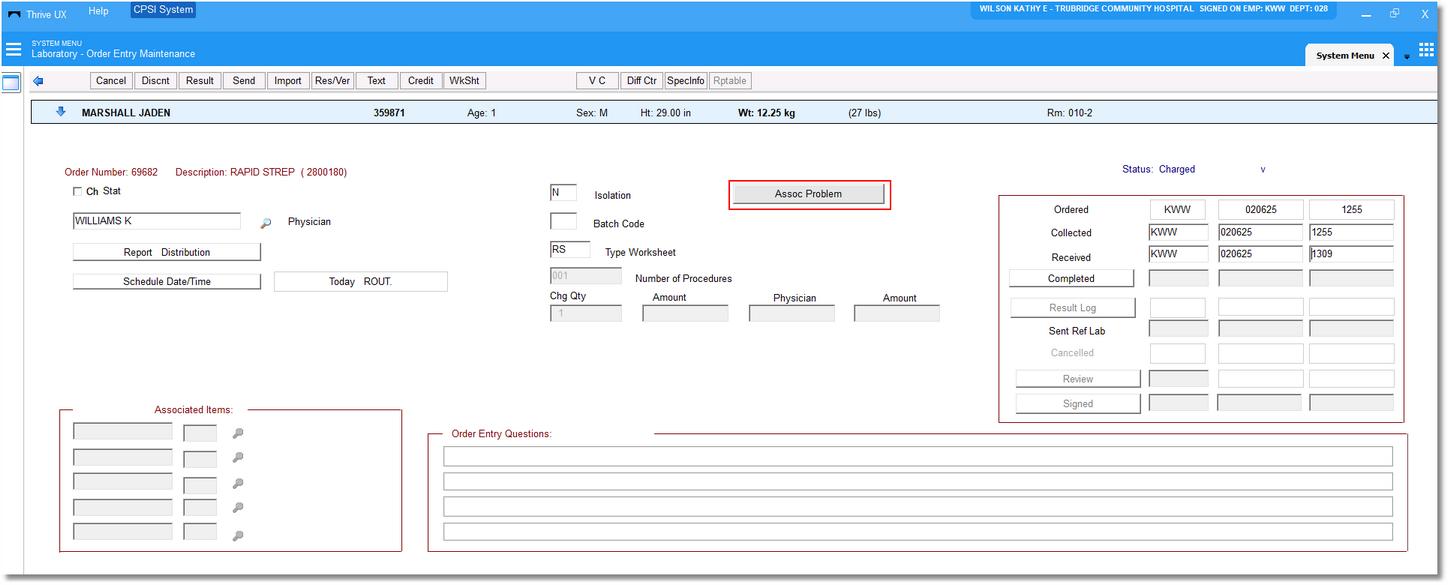Click the V C toolbar button
This screenshot has width=1448, height=585.
pyautogui.click(x=597, y=81)
